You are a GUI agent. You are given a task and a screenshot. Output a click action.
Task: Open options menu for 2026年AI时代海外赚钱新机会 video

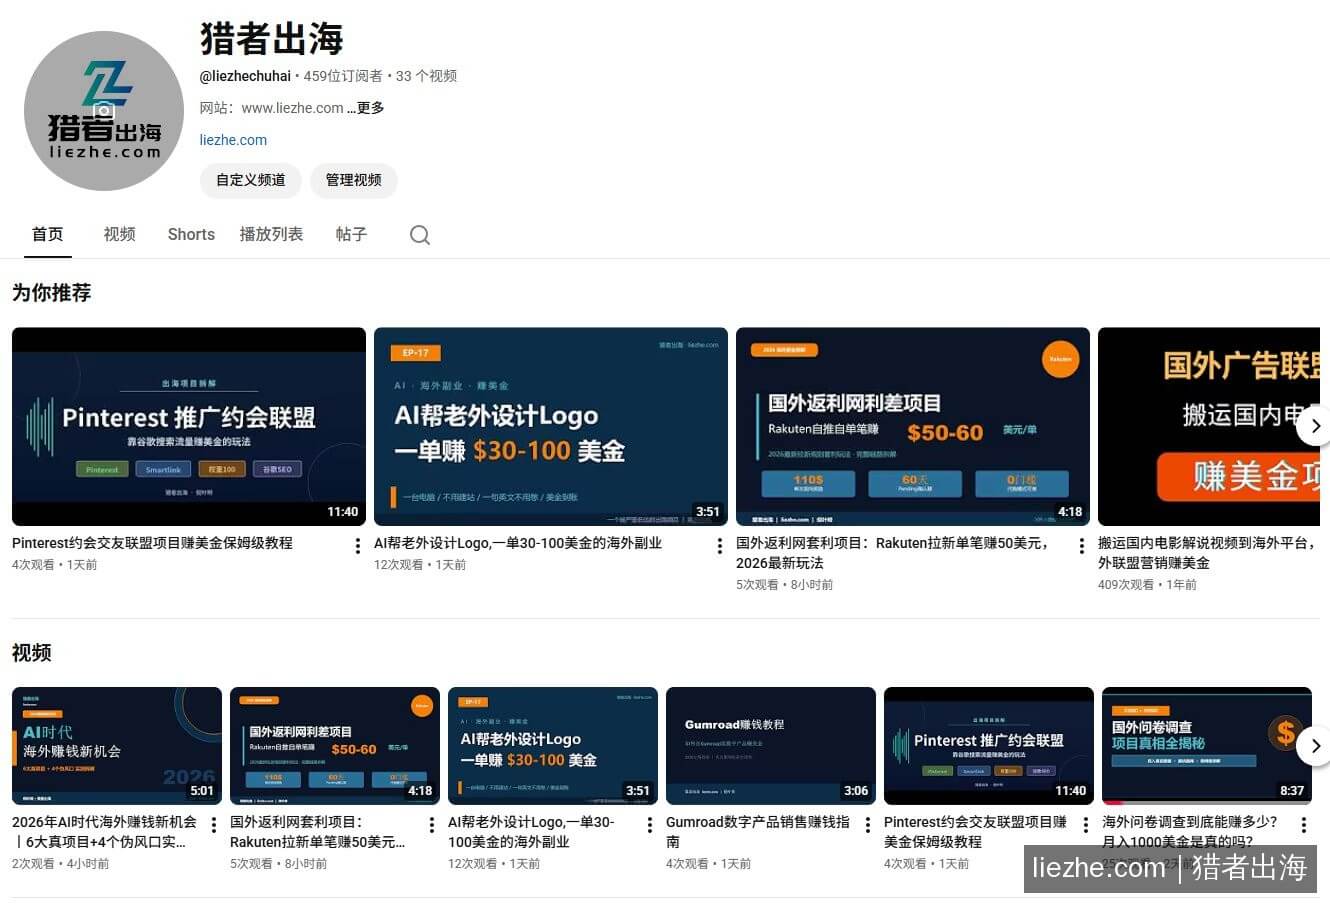213,825
